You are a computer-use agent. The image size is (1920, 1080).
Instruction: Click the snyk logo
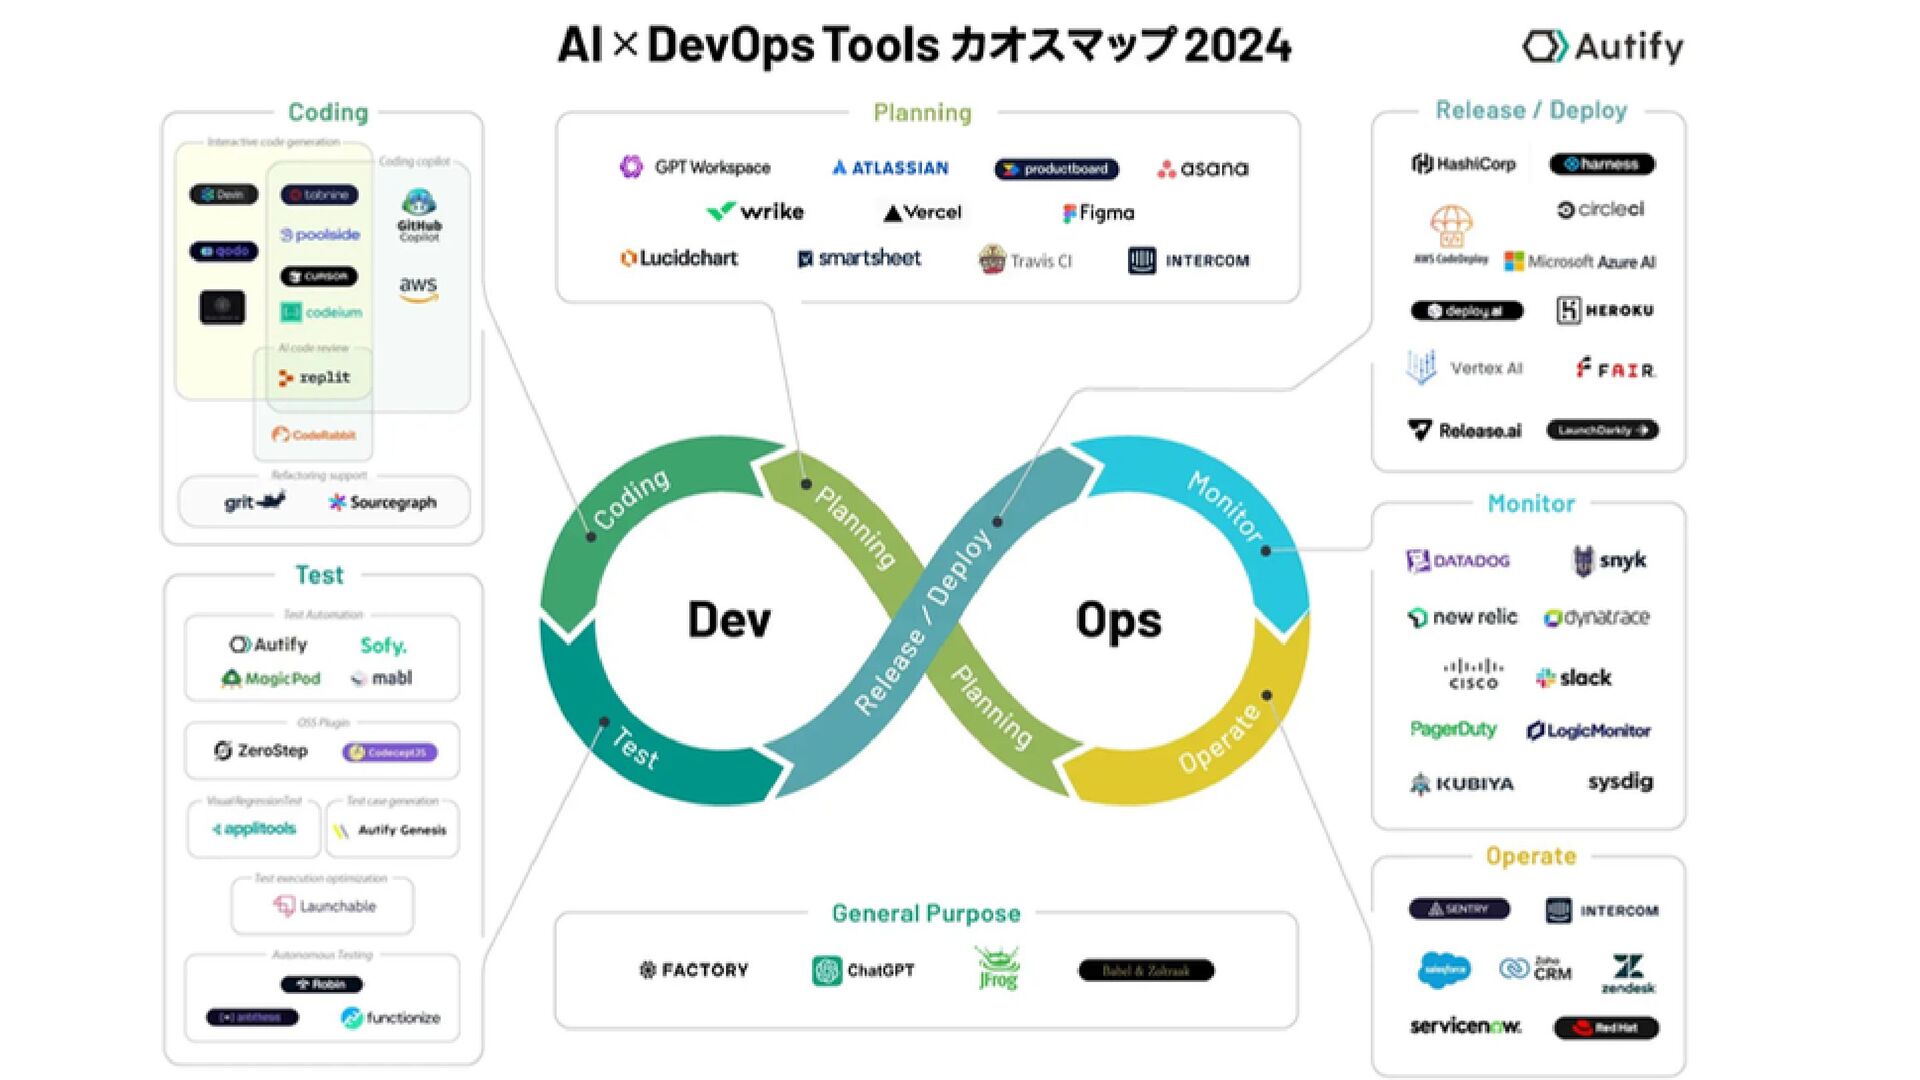[x=1610, y=560]
